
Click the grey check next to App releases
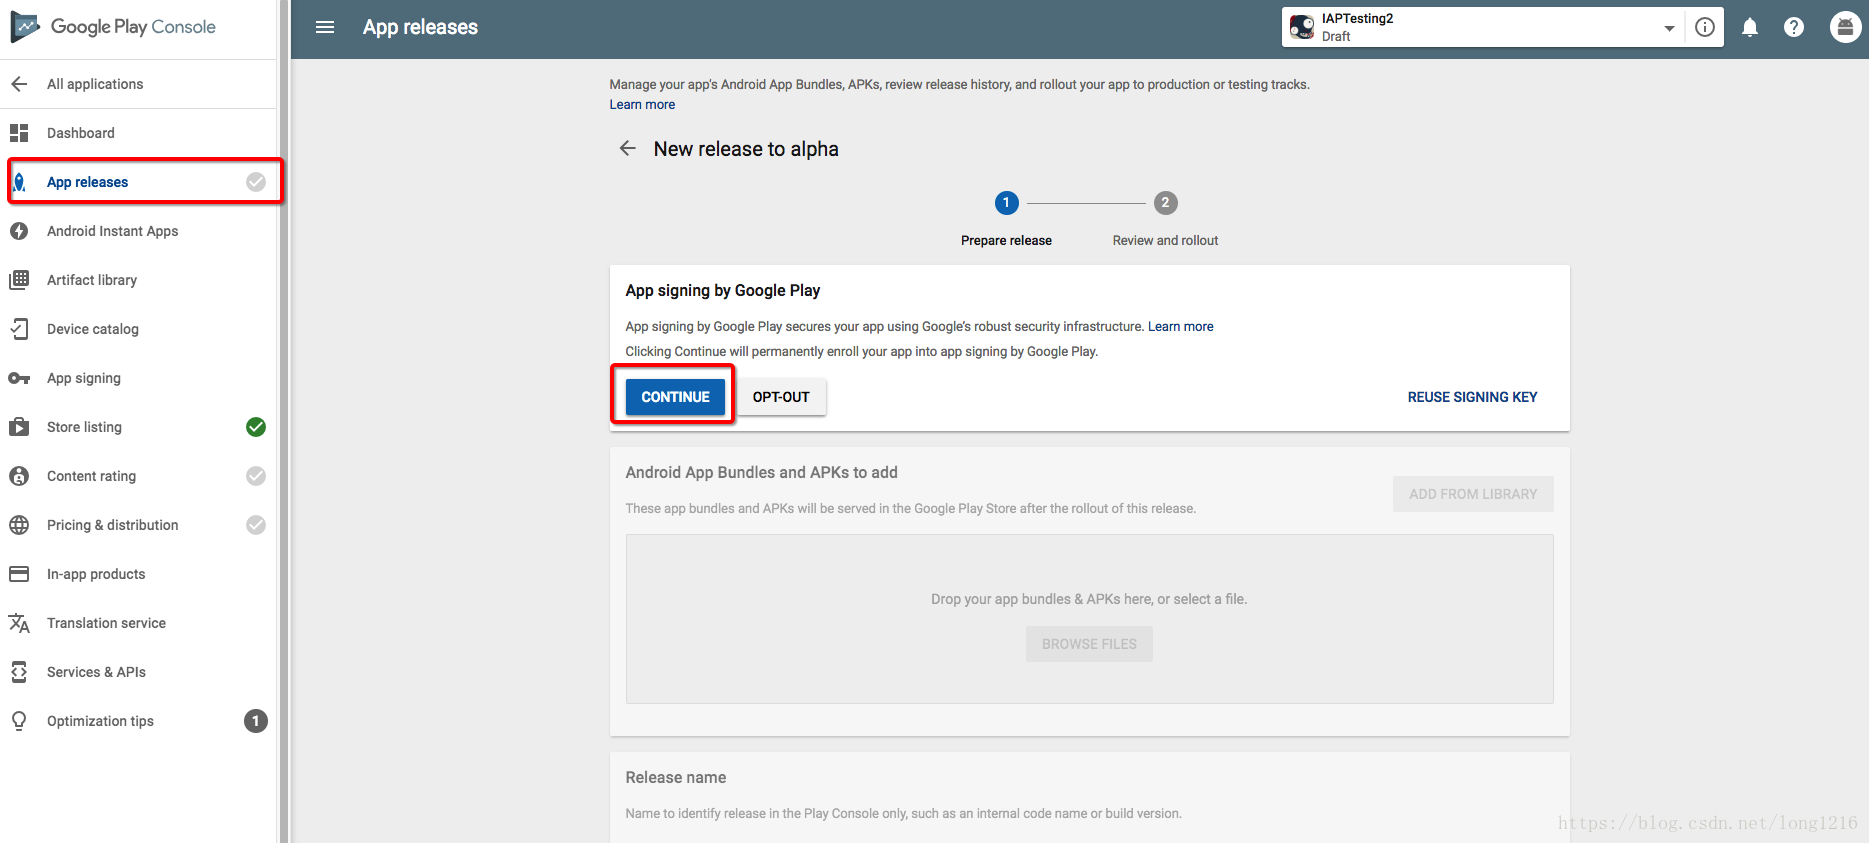point(256,182)
